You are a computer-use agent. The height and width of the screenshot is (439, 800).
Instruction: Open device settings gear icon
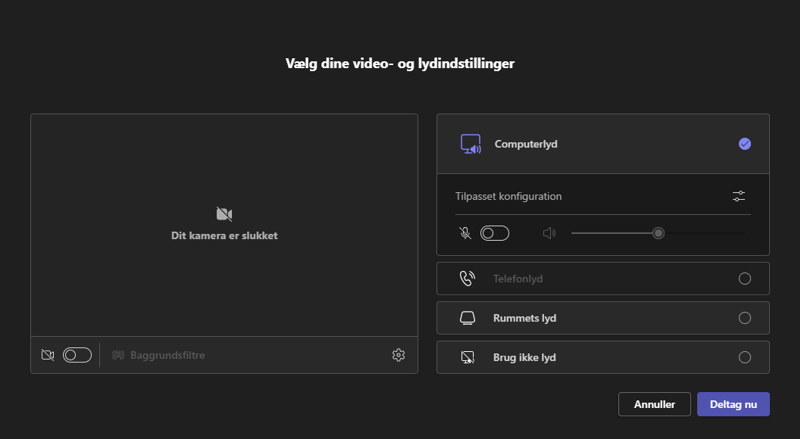(398, 355)
